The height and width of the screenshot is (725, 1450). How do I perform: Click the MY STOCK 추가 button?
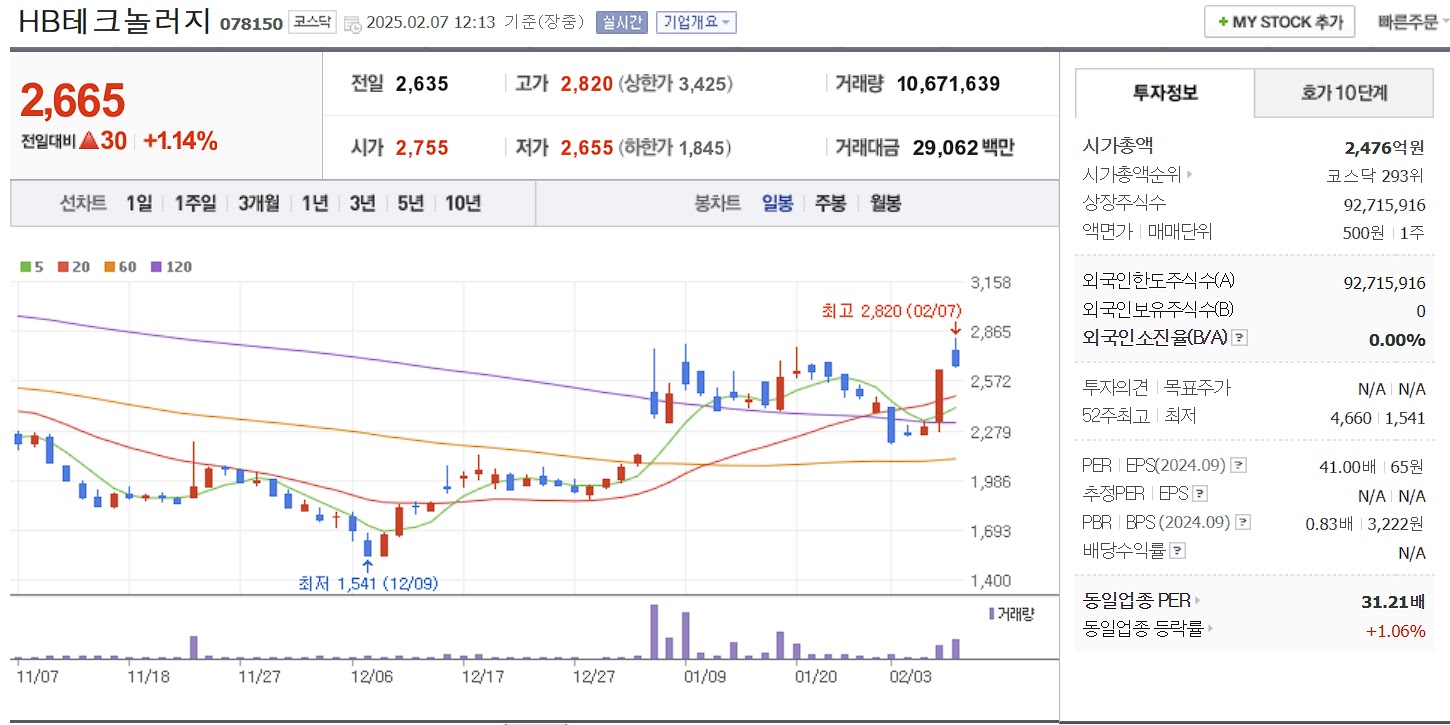point(1279,22)
